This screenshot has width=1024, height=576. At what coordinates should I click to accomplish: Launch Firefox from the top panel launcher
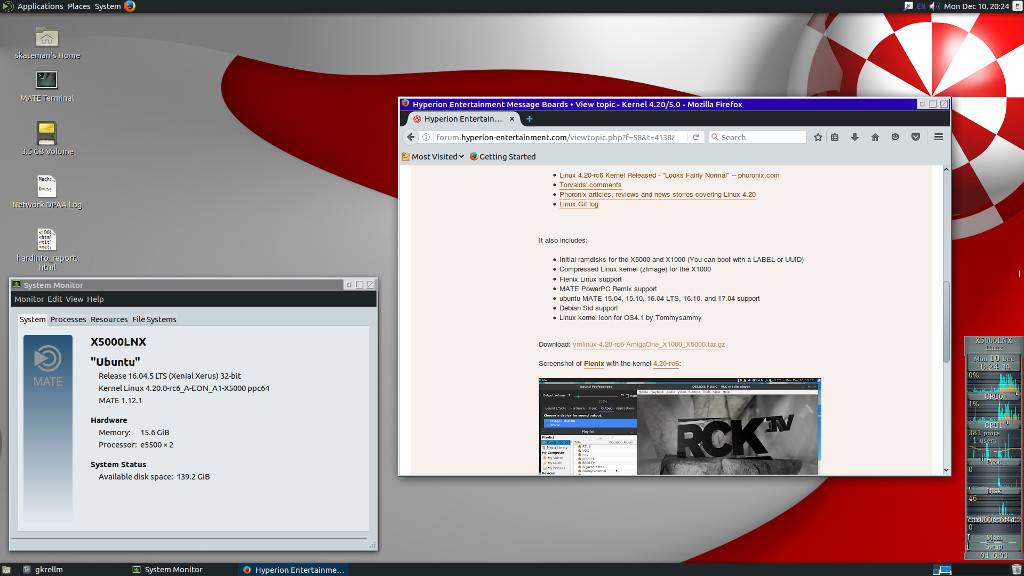pyautogui.click(x=129, y=7)
